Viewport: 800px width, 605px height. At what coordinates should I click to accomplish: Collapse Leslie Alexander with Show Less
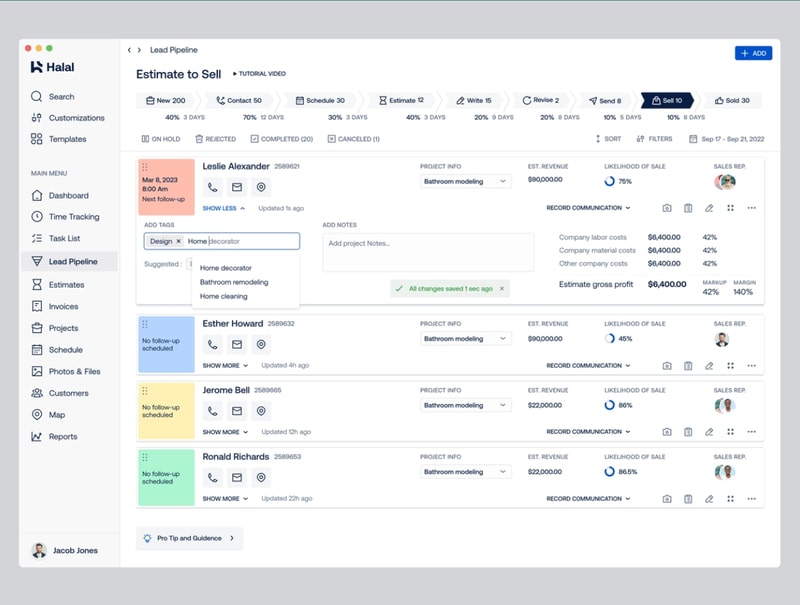pos(224,208)
